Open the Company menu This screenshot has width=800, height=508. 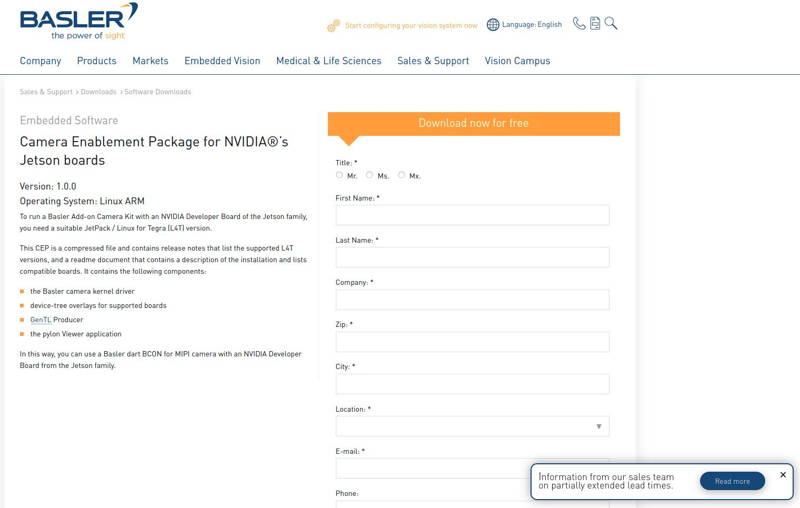pyautogui.click(x=40, y=61)
